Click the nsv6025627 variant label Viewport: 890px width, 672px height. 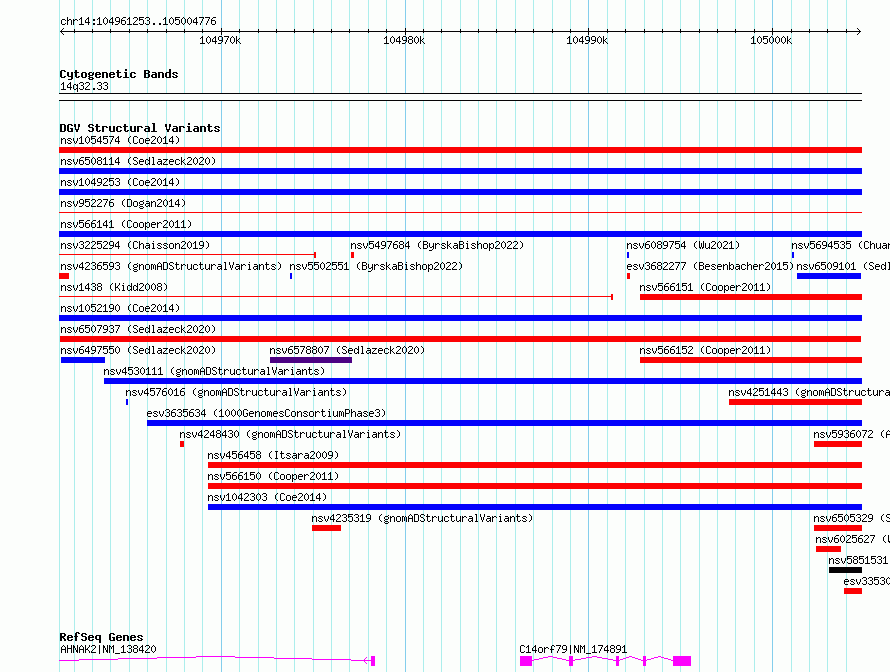853,539
